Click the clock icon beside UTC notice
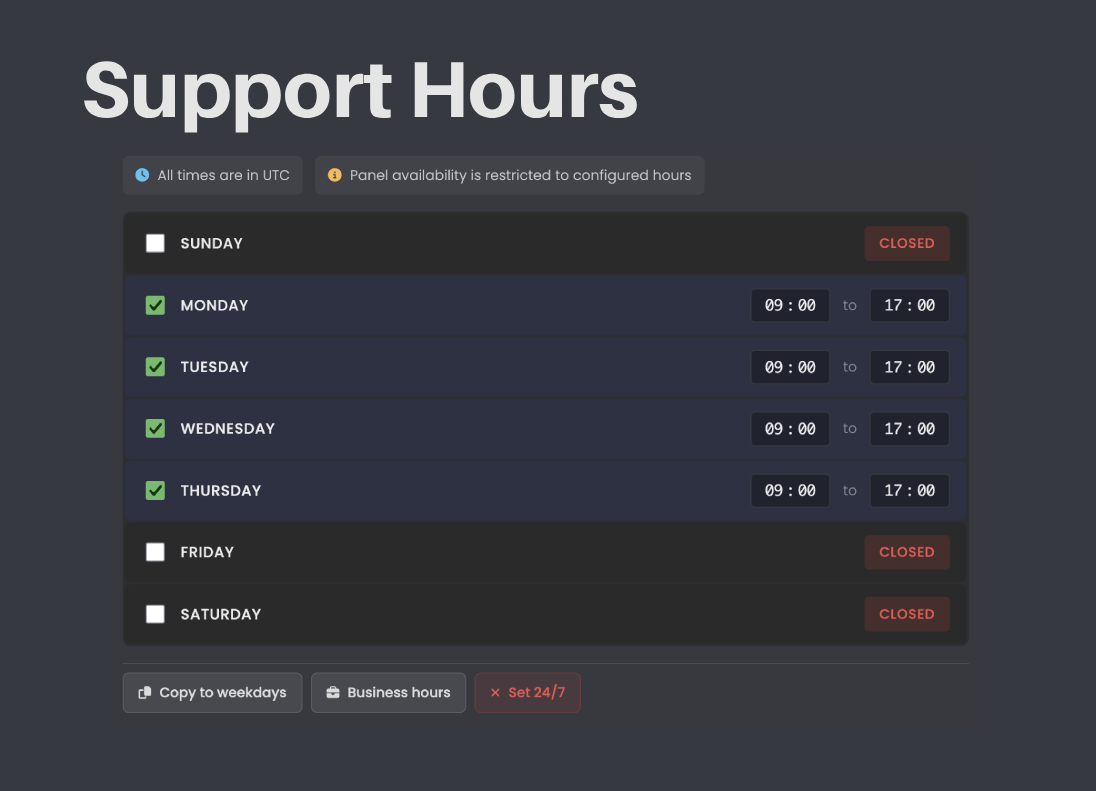Image resolution: width=1096 pixels, height=791 pixels. tap(142, 175)
